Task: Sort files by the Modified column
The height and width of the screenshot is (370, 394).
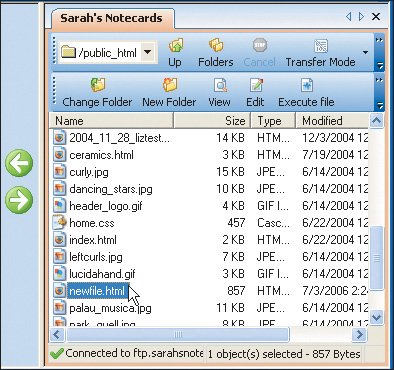Action: coord(332,121)
